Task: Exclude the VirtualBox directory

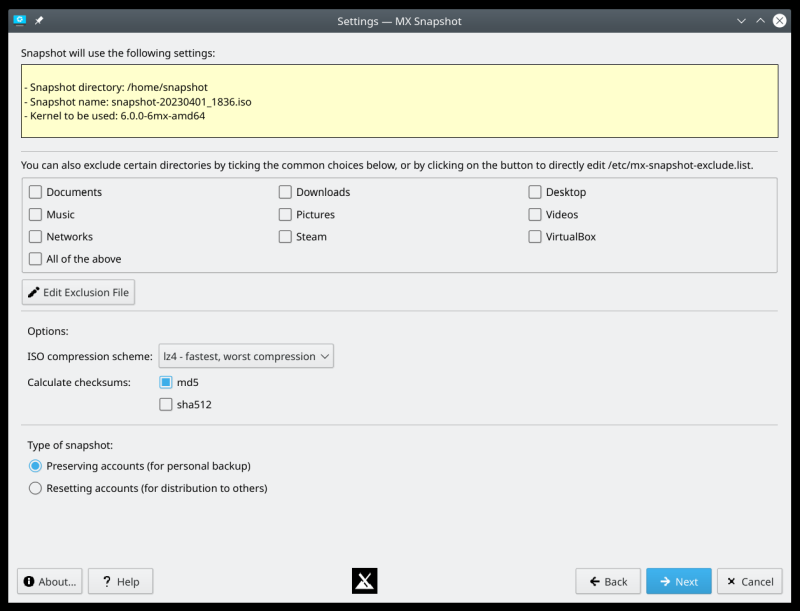Action: tap(536, 237)
